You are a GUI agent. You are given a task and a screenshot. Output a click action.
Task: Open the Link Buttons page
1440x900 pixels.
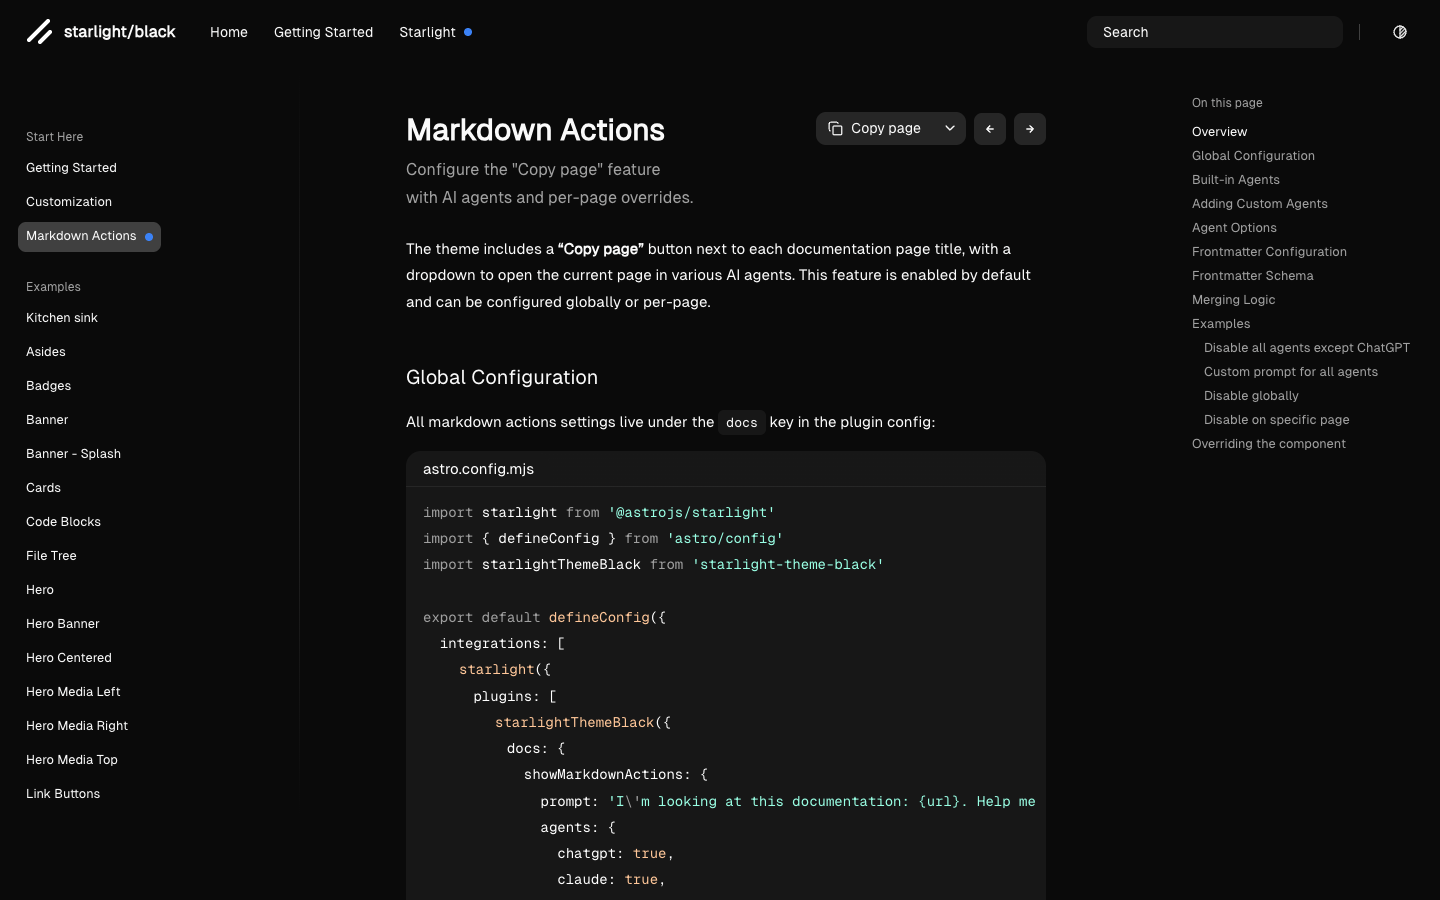[63, 794]
